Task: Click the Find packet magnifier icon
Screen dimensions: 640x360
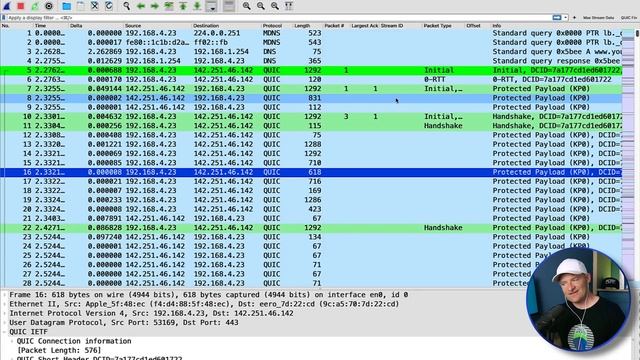Action: click(x=127, y=6)
